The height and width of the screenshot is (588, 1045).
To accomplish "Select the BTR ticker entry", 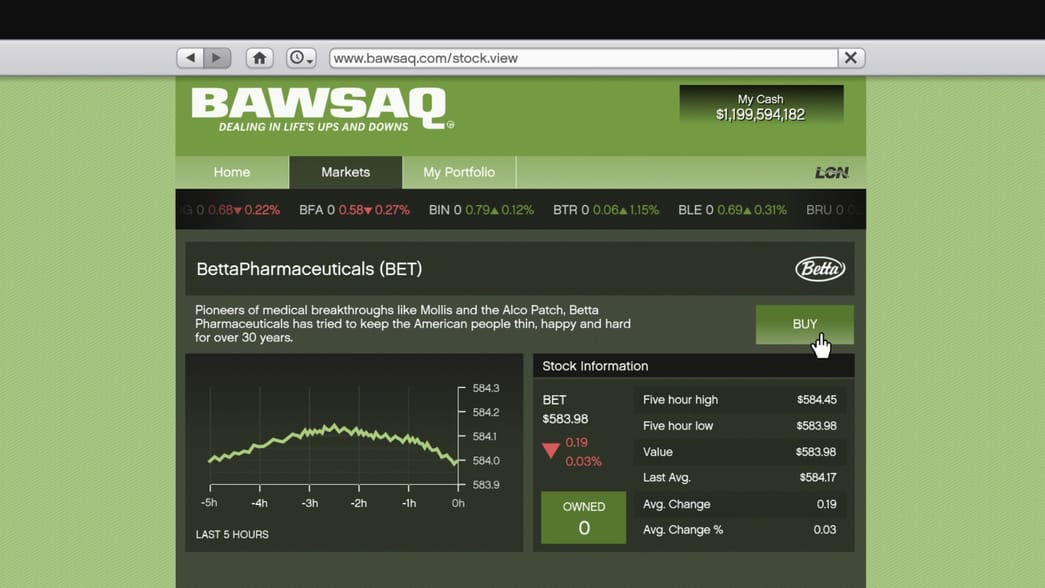I will 606,210.
